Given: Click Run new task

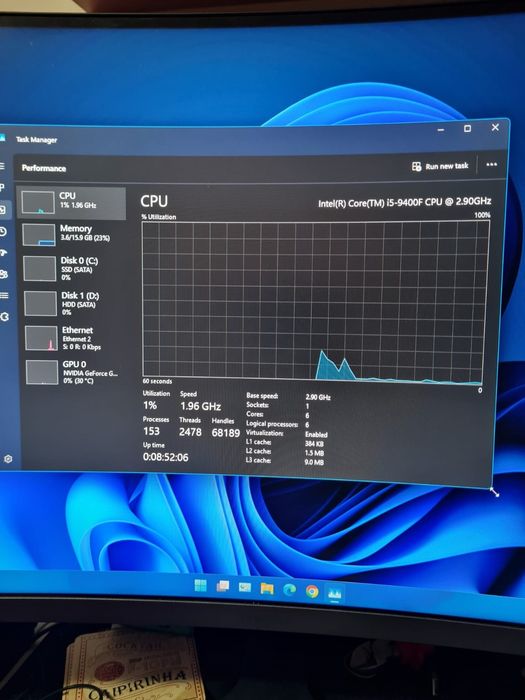Looking at the screenshot, I should coord(440,166).
